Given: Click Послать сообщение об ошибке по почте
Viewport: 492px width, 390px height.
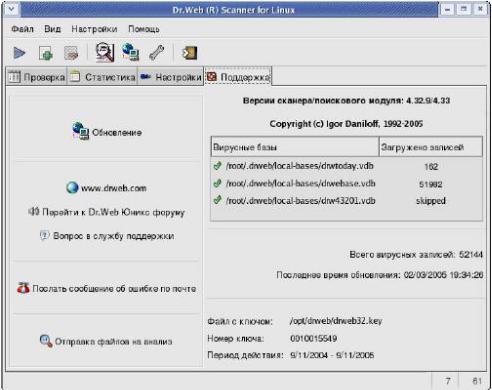Looking at the screenshot, I should pos(107,288).
